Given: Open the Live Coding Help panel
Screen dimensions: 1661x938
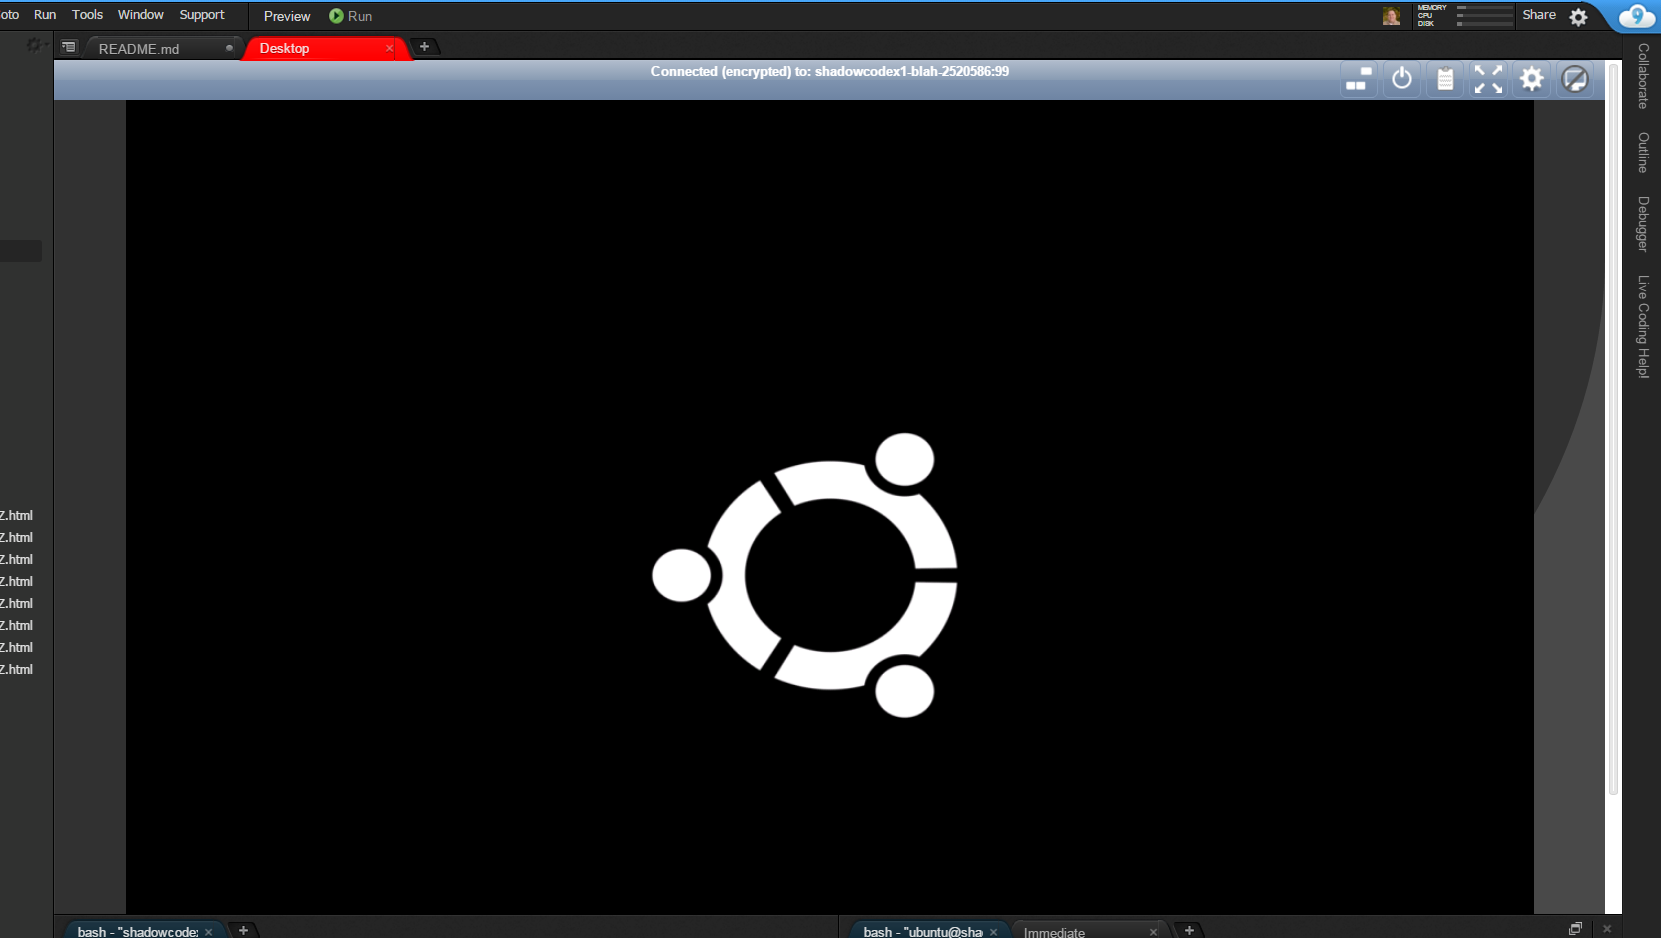Looking at the screenshot, I should [x=1642, y=327].
